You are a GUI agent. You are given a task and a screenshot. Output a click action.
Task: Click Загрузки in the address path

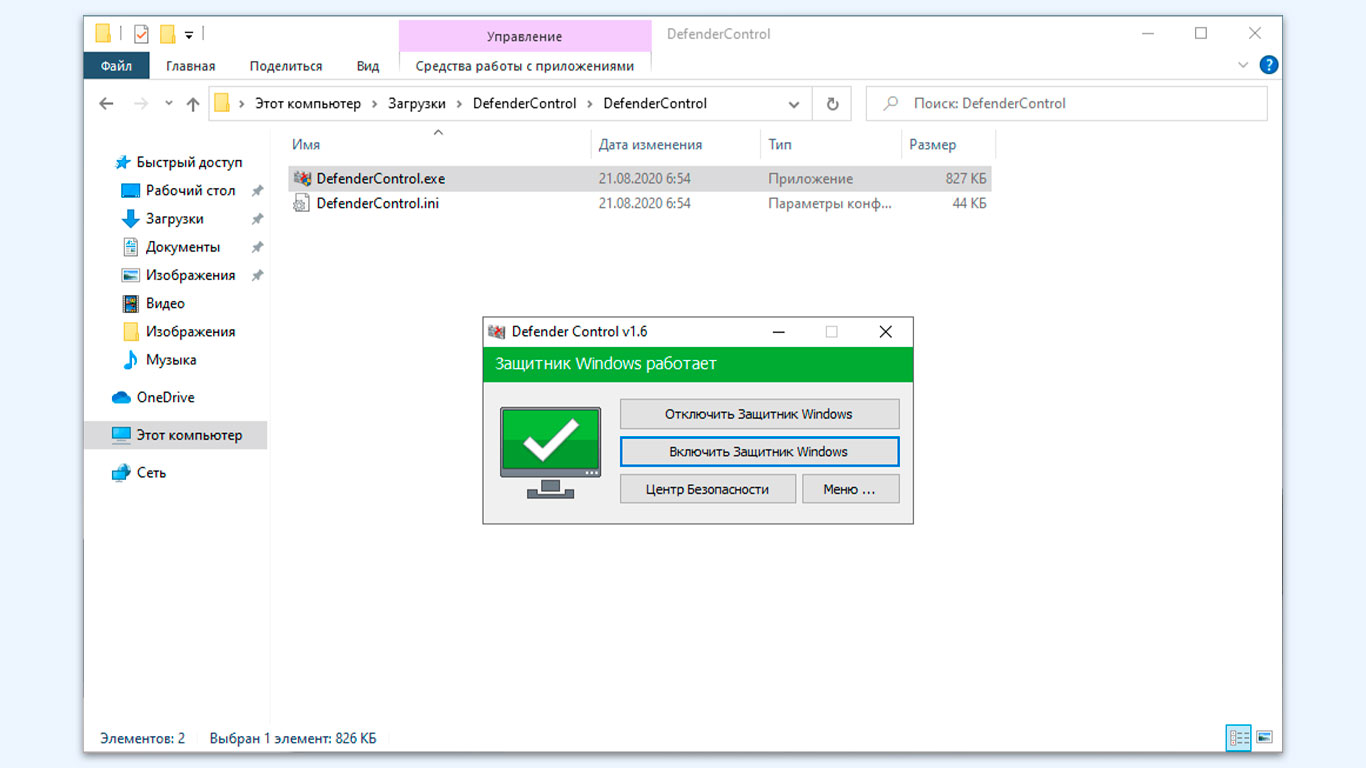click(417, 103)
